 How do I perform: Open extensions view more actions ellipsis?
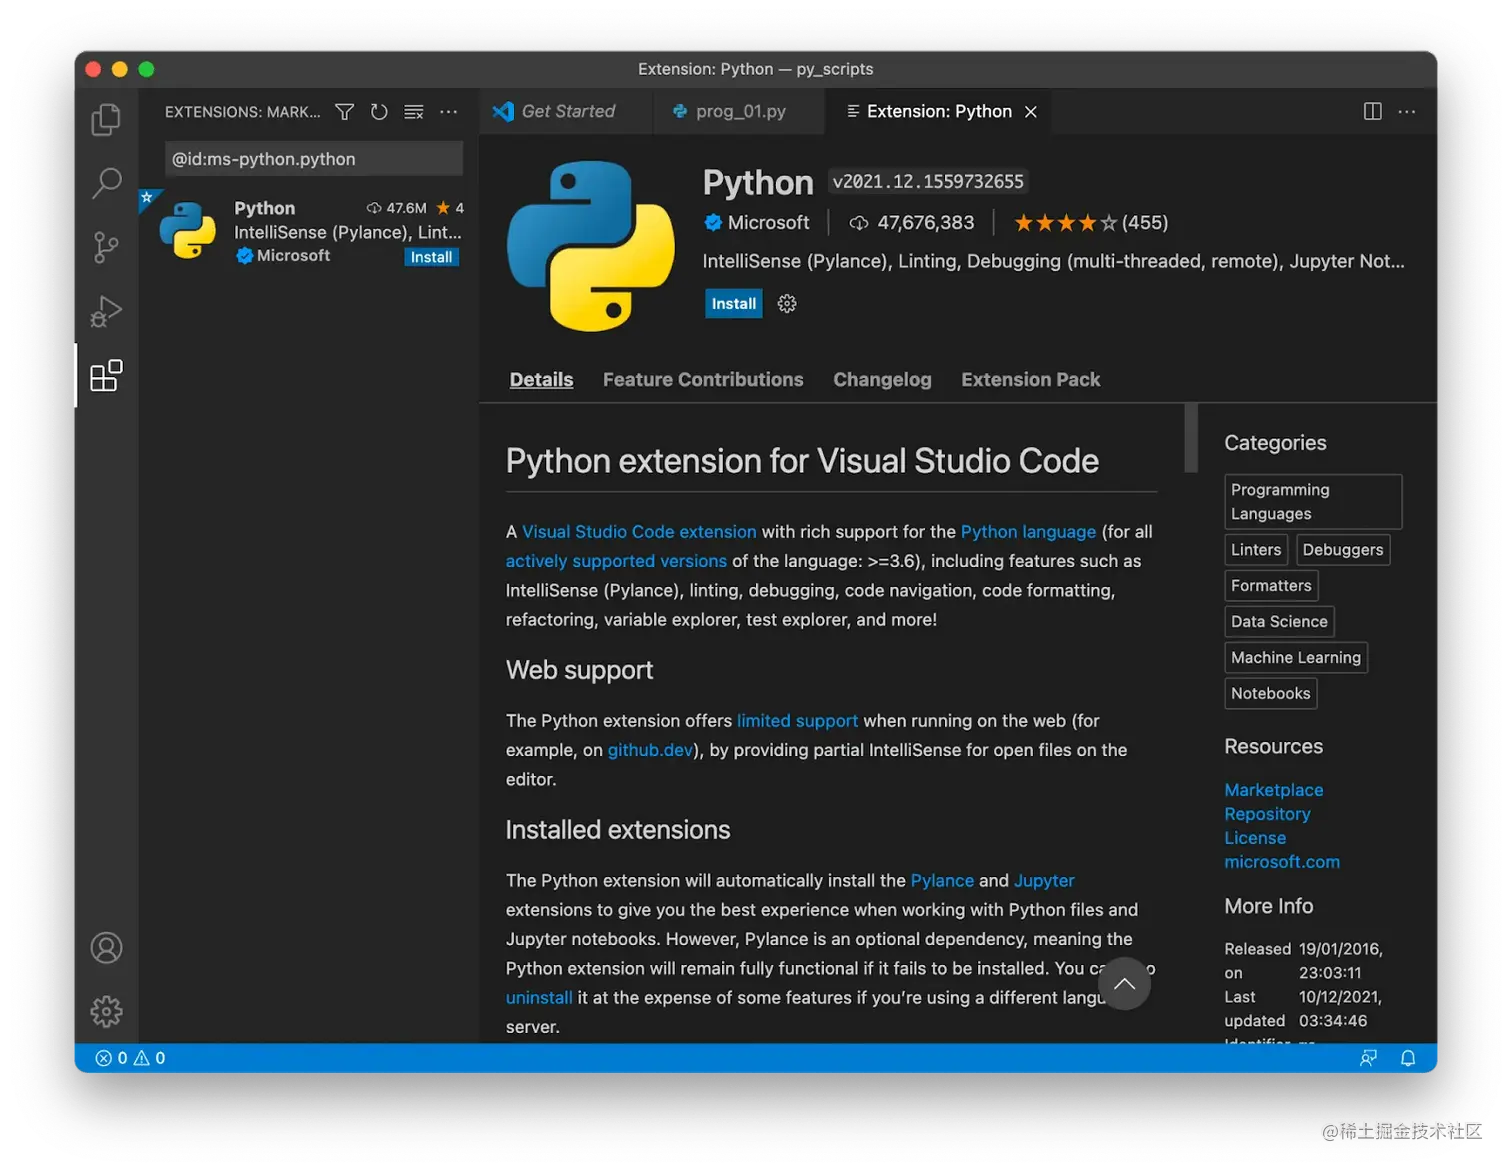click(x=449, y=112)
